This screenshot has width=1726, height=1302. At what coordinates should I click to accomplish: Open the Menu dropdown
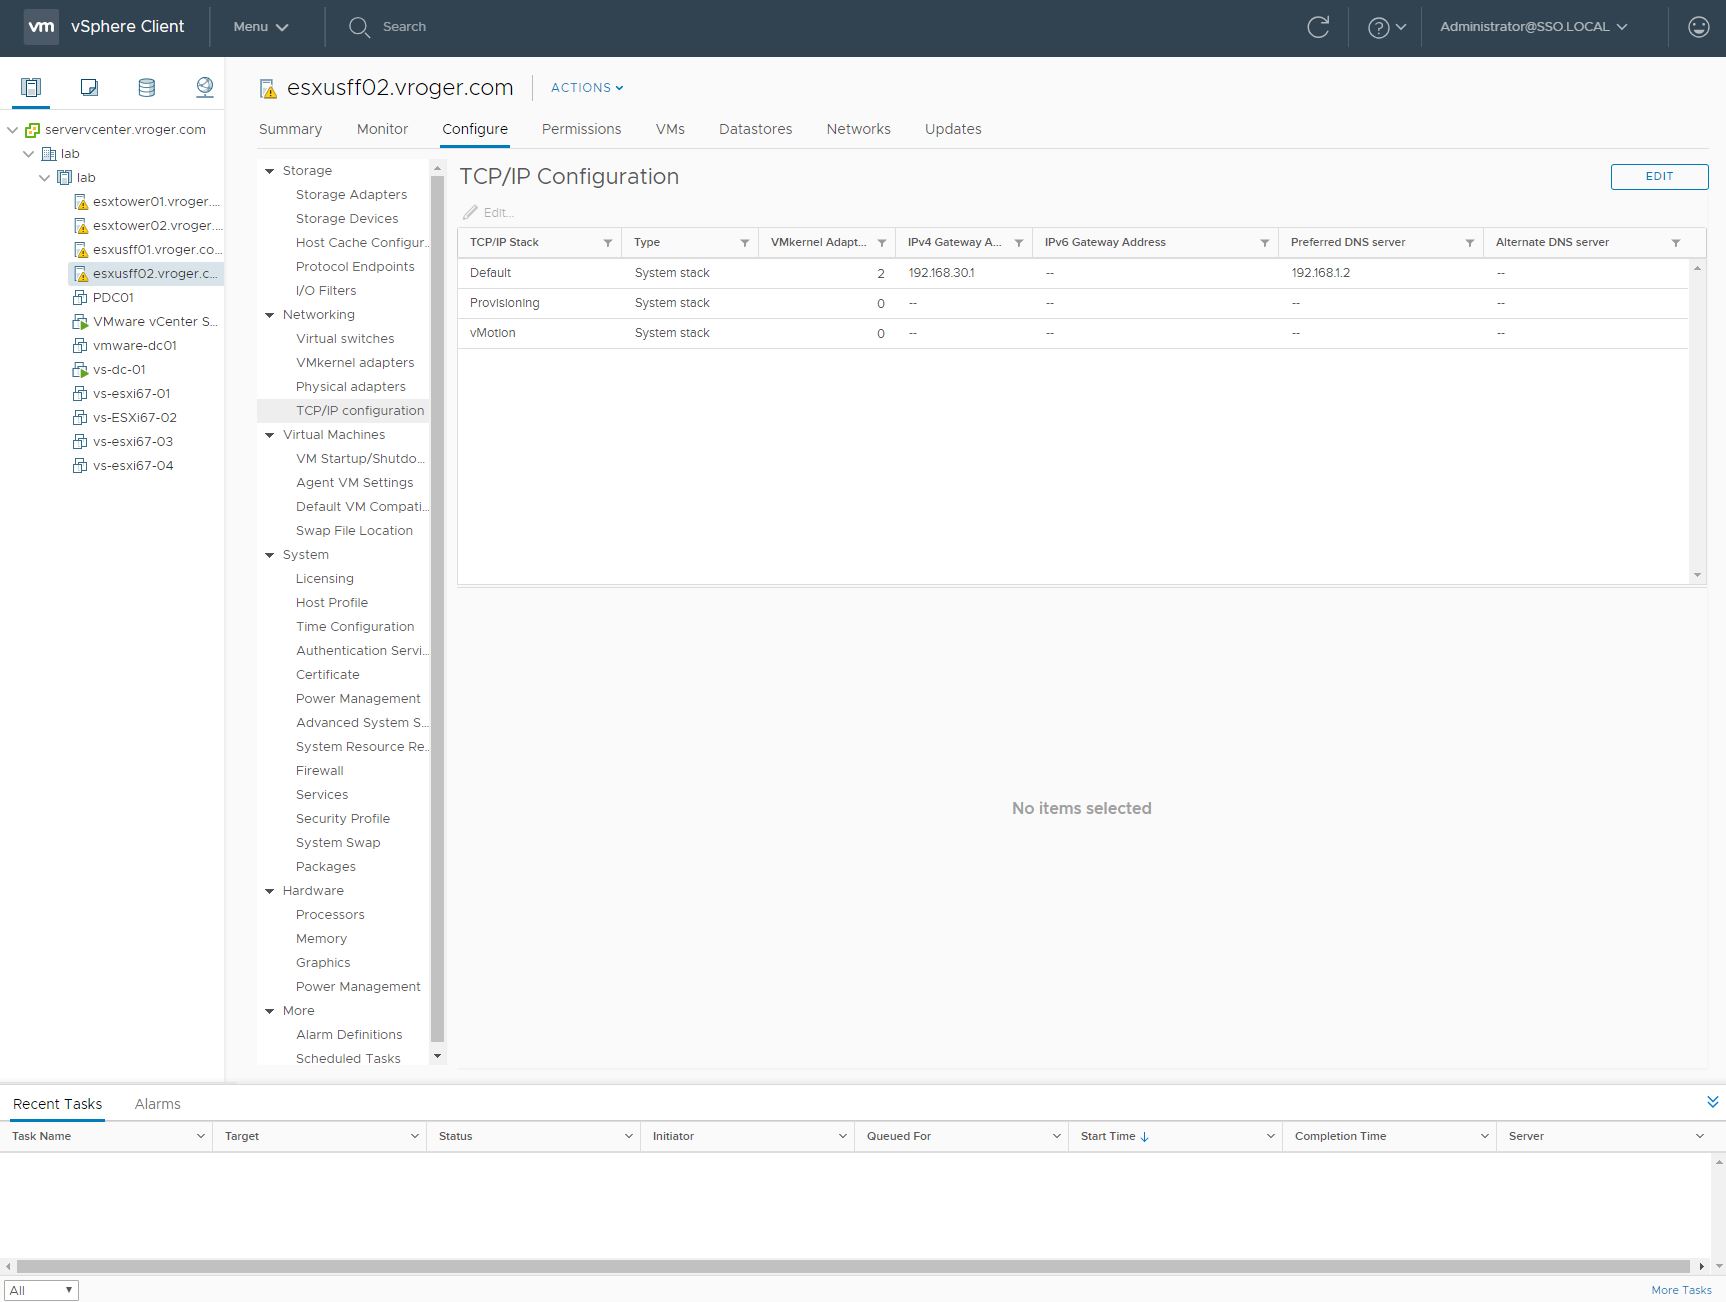tap(261, 27)
